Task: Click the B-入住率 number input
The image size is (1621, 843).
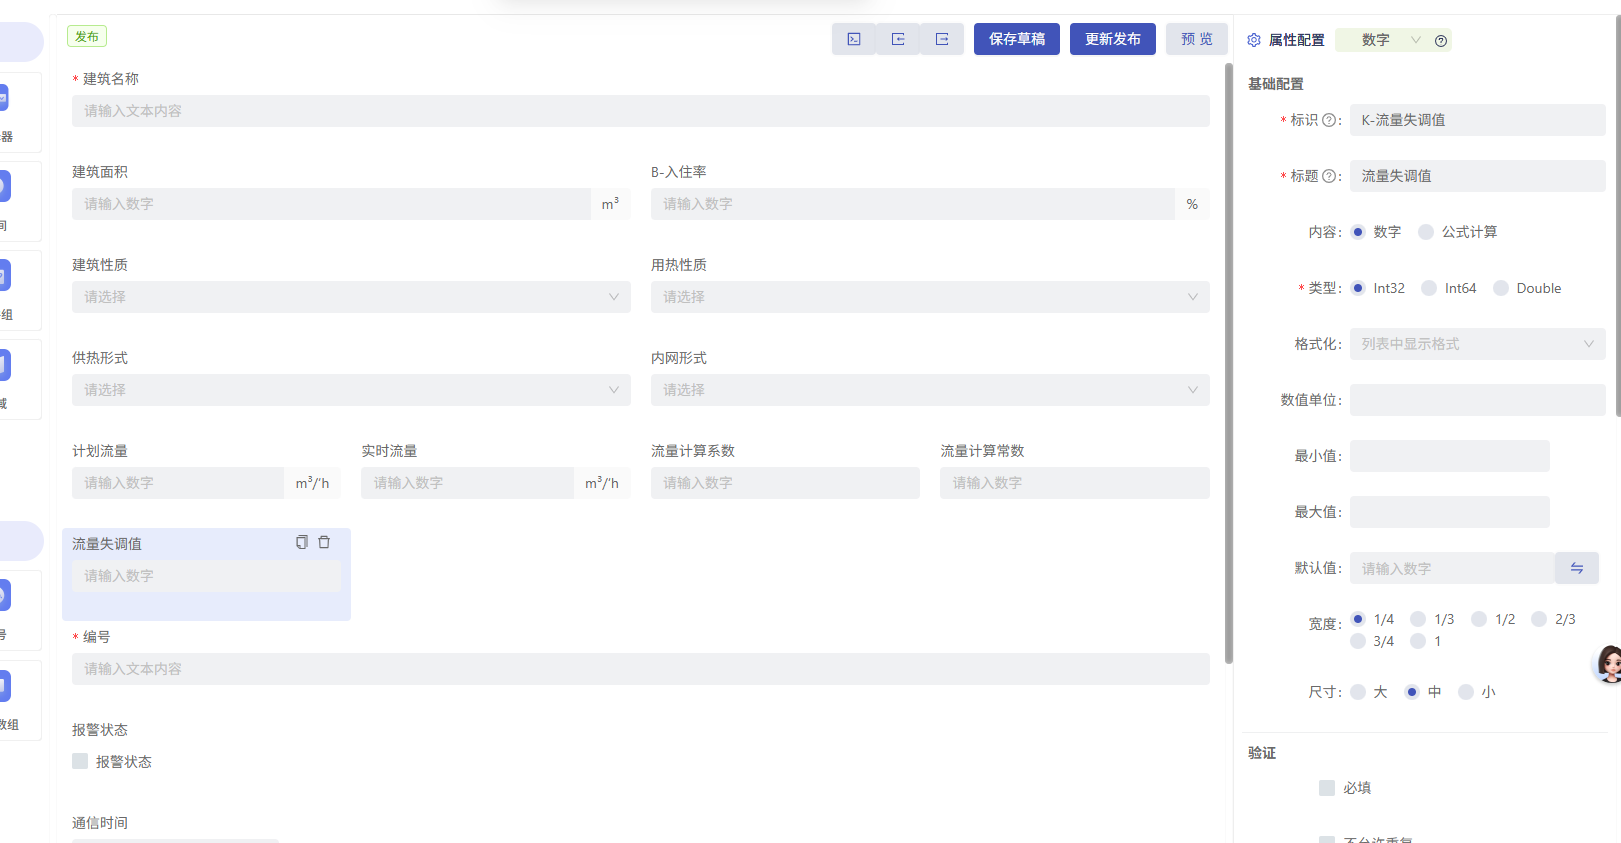Action: click(912, 204)
